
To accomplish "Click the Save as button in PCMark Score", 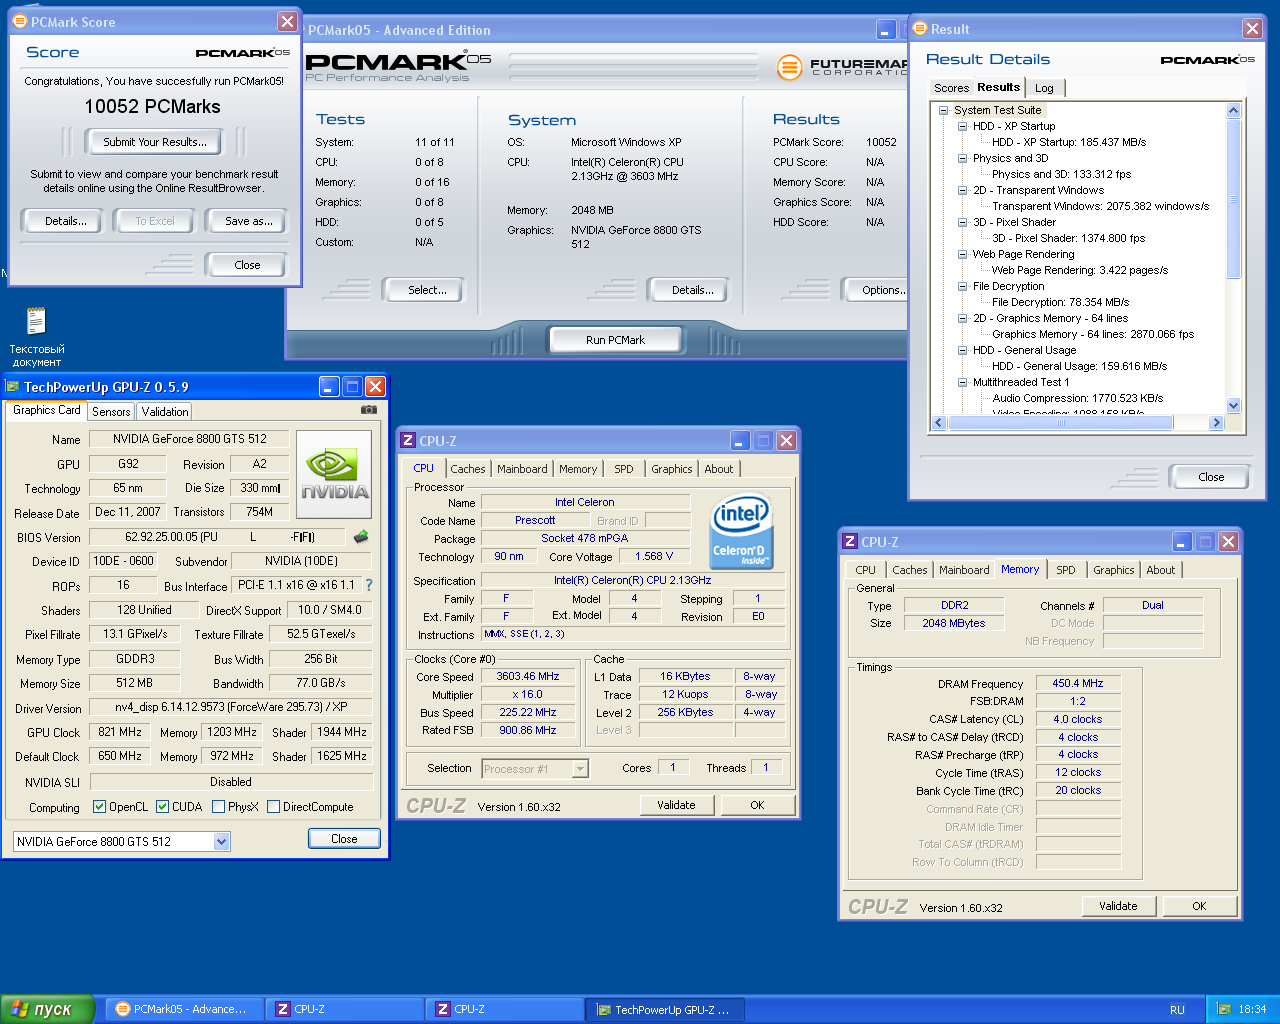I will click(248, 221).
